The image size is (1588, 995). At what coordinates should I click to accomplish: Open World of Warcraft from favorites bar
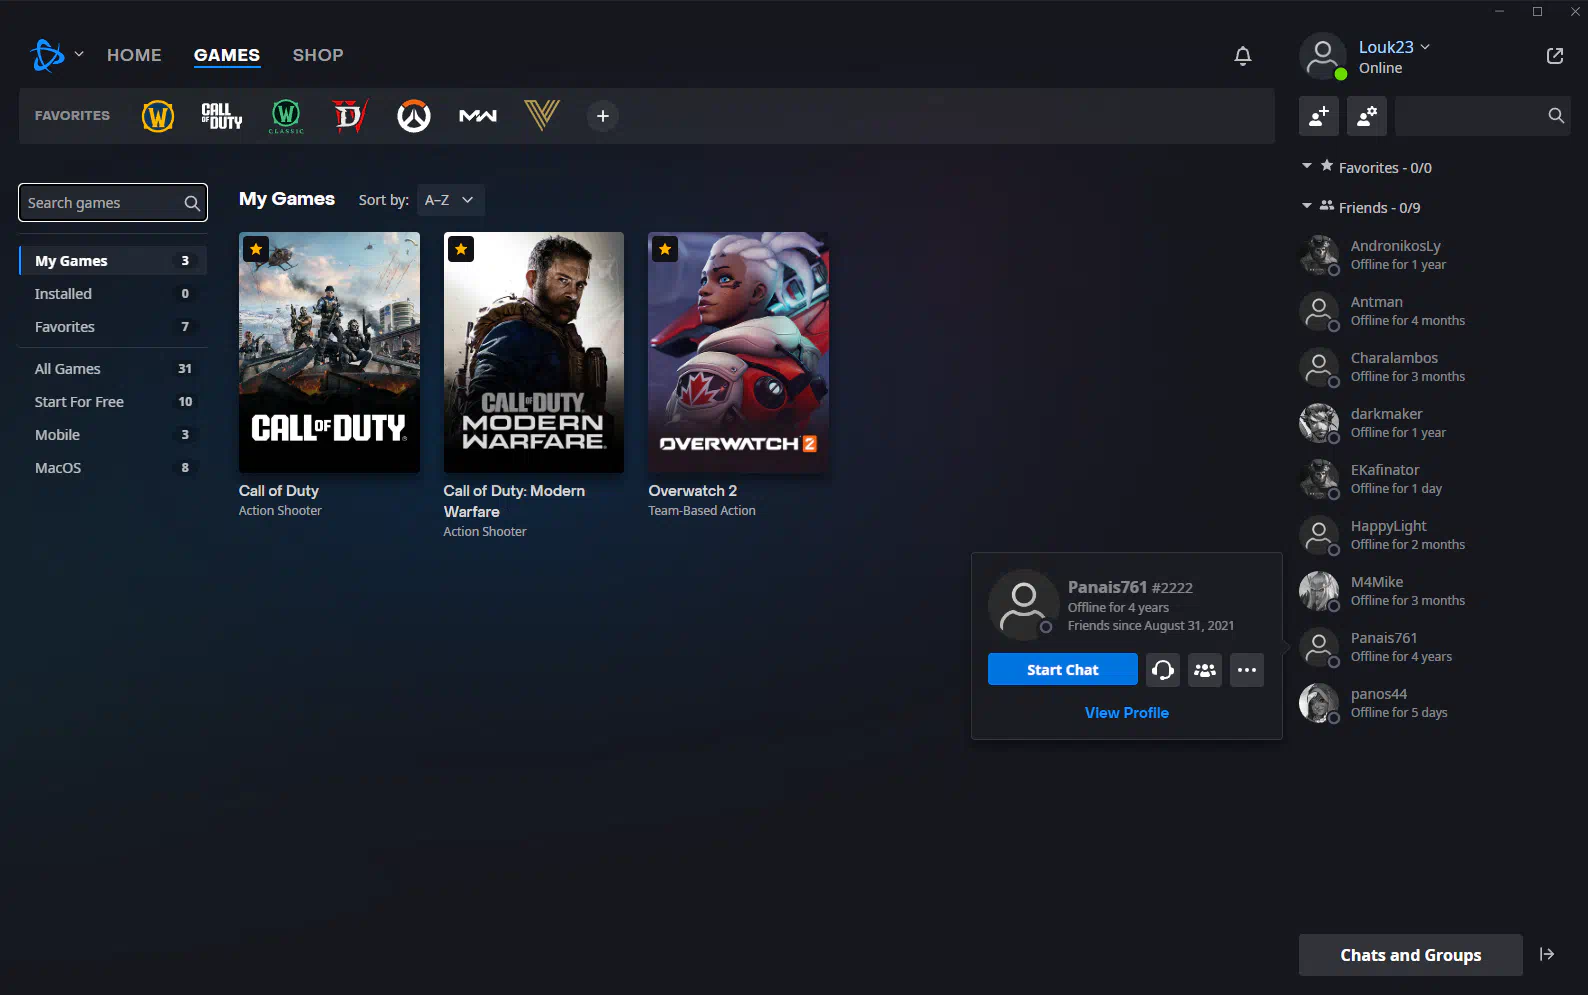click(158, 116)
